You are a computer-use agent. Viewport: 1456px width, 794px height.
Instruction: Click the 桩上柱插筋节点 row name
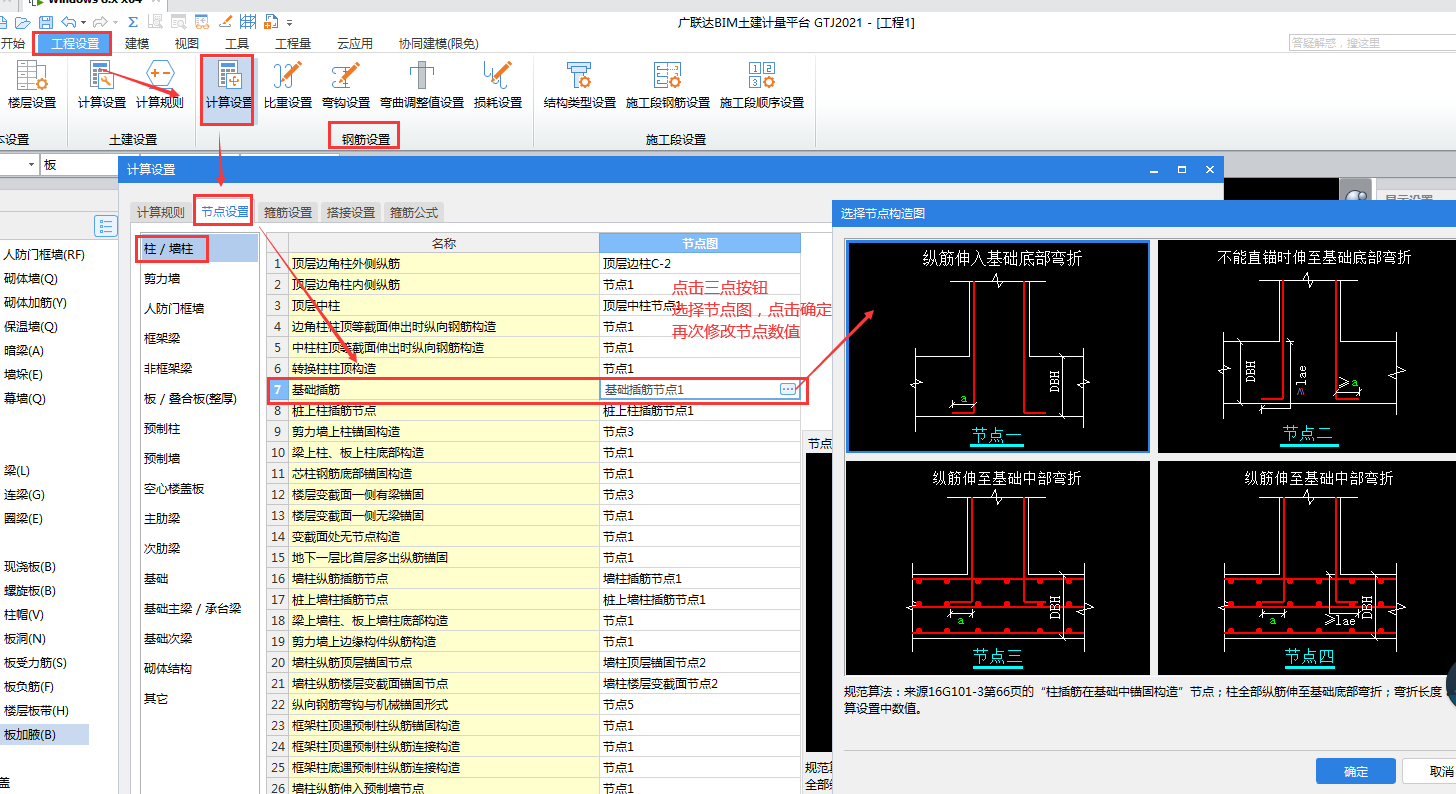(x=444, y=411)
